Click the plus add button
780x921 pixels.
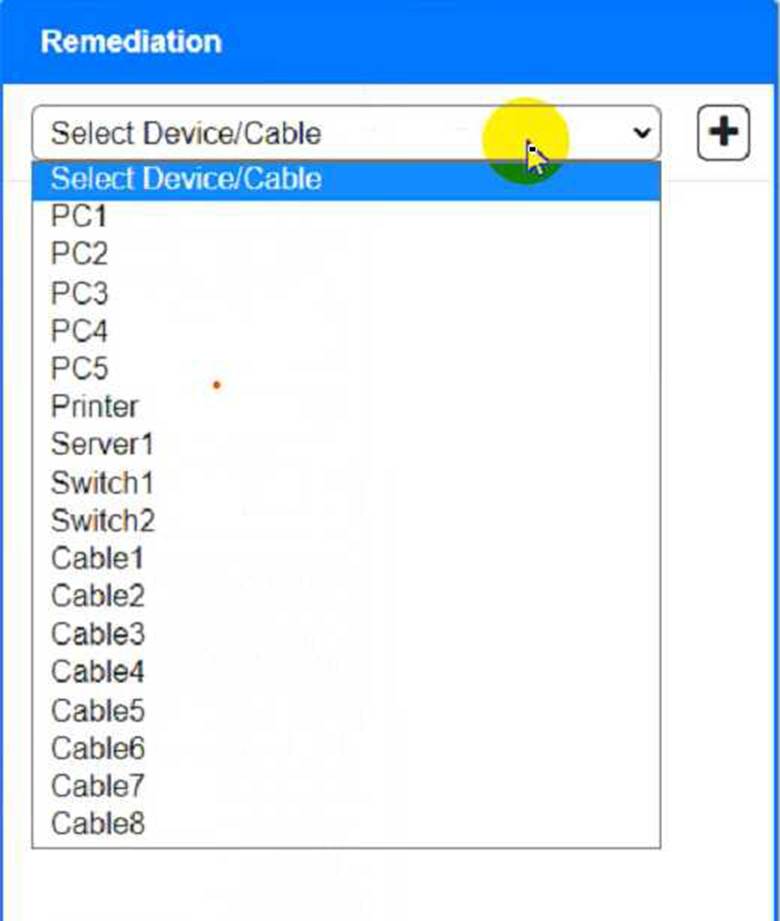point(723,133)
